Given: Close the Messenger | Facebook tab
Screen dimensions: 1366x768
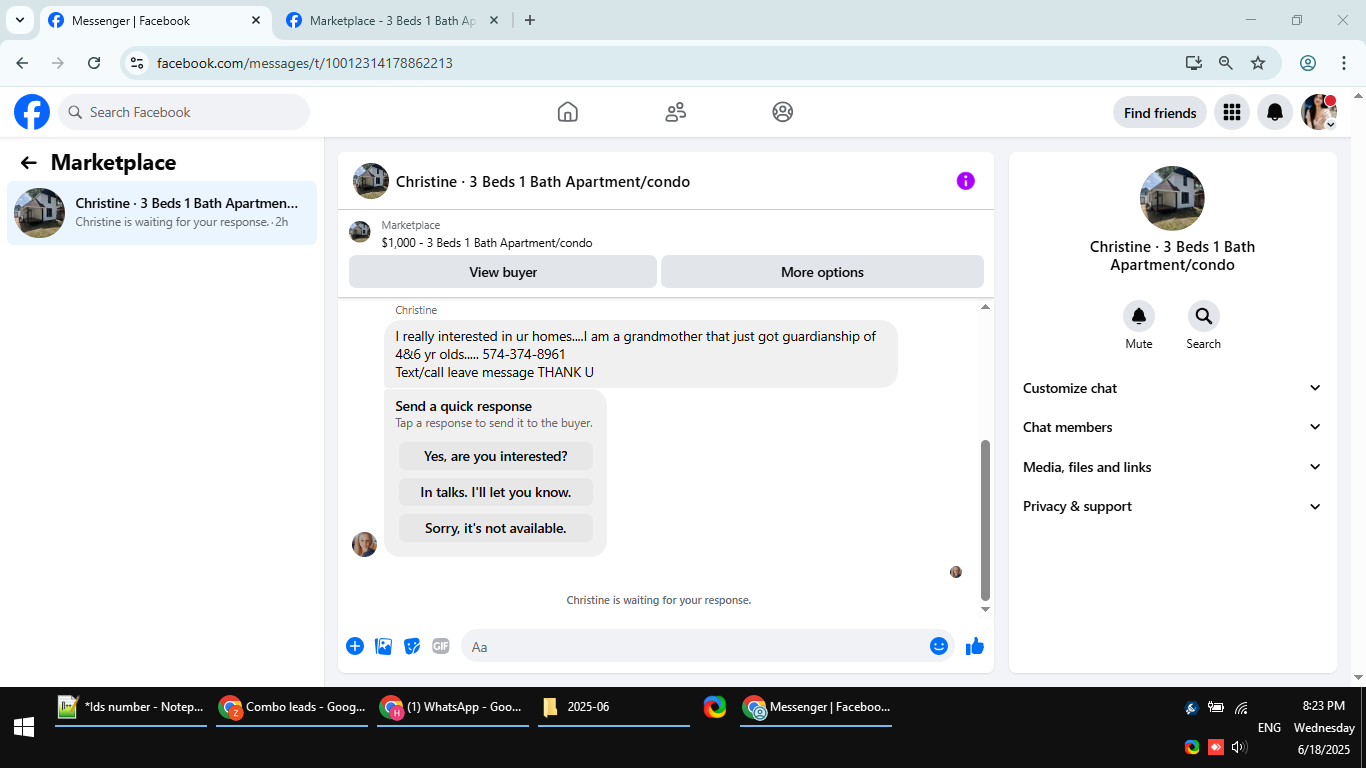Looking at the screenshot, I should click(256, 20).
